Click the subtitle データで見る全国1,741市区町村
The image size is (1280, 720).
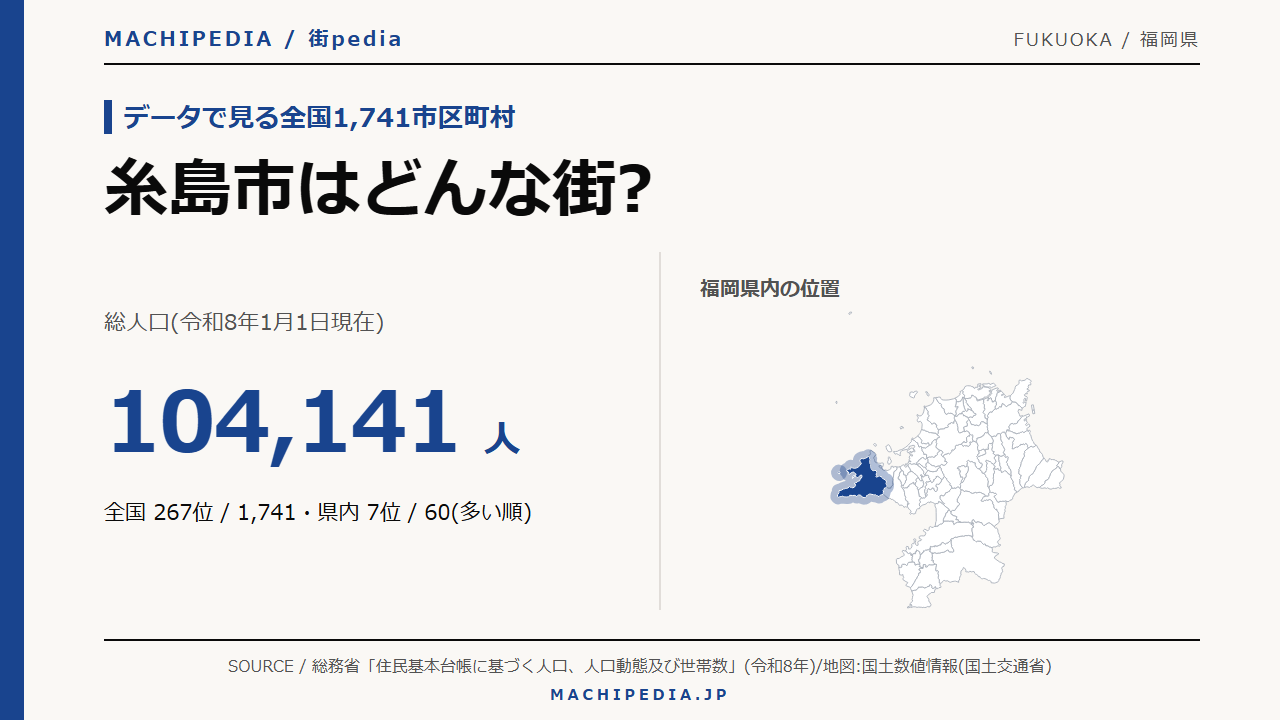pos(319,117)
